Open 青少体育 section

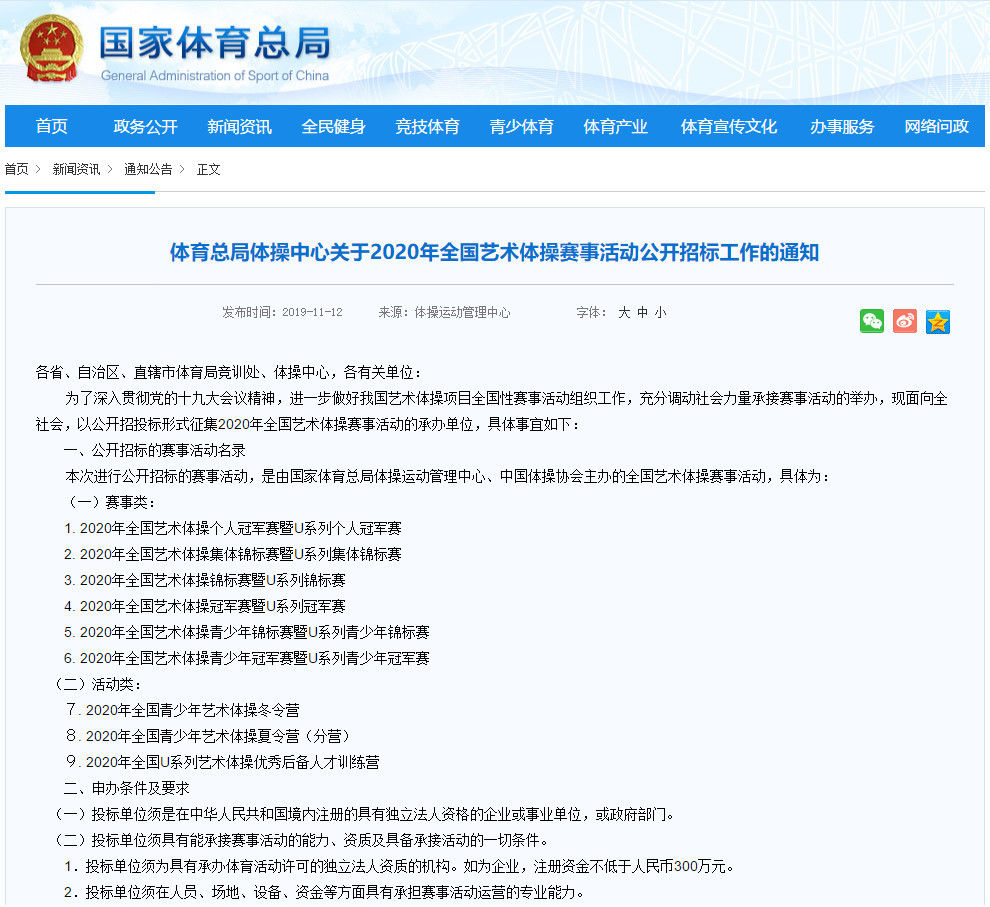tap(522, 126)
